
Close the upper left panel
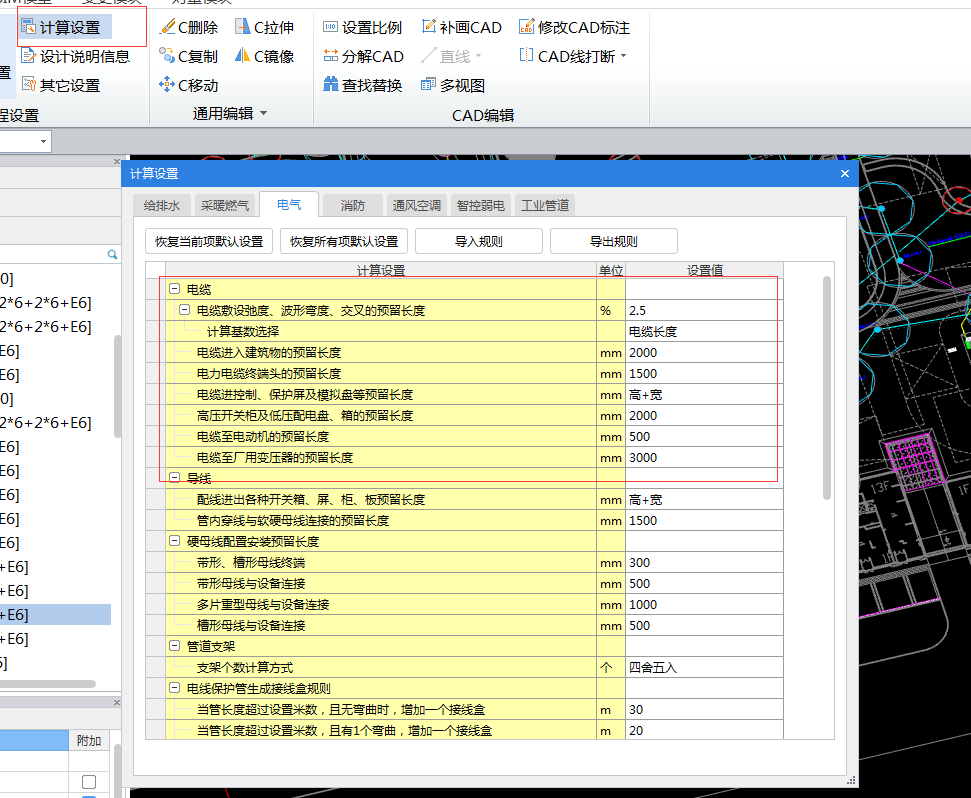(x=116, y=162)
